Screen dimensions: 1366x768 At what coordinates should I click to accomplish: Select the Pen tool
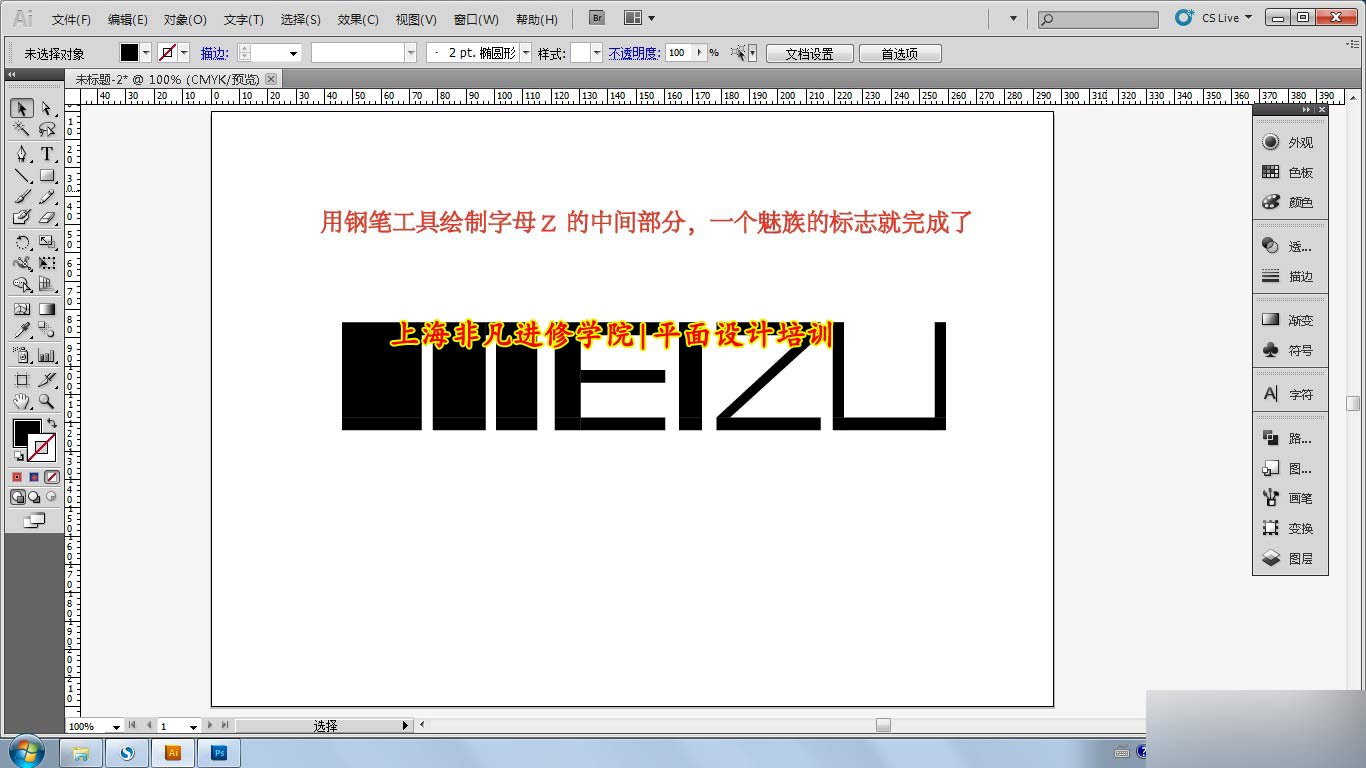22,154
